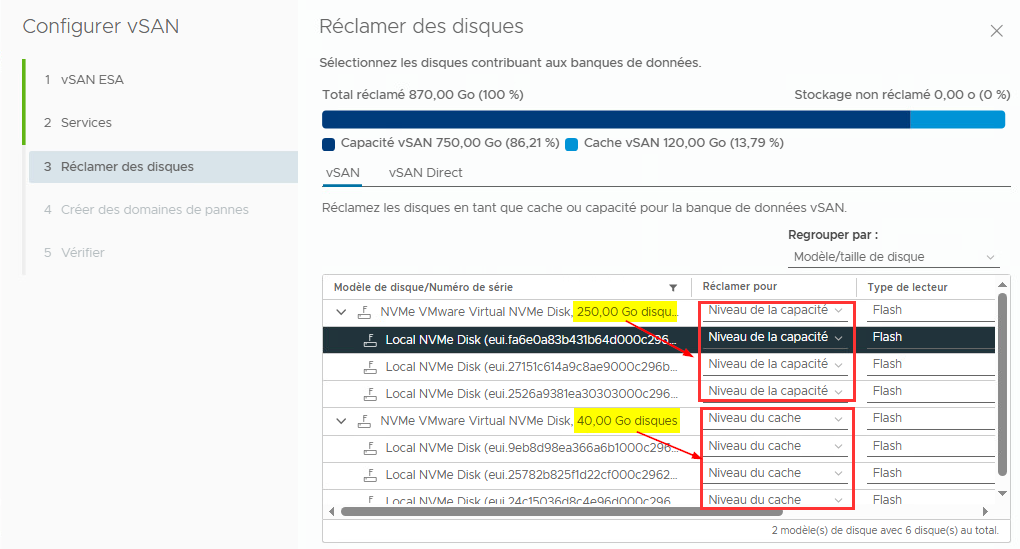Open the Regrouper par dropdown

pos(893,257)
